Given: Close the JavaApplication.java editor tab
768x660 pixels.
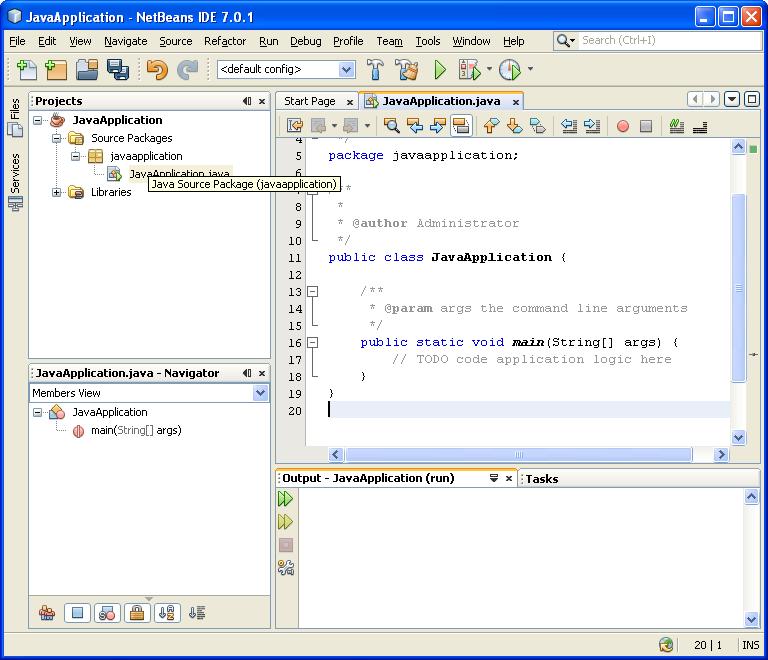Looking at the screenshot, I should [x=516, y=102].
